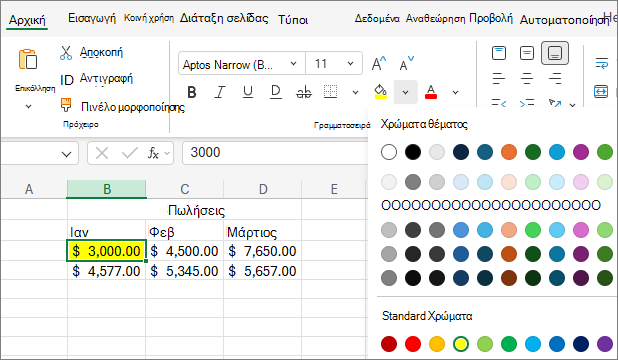Image resolution: width=618 pixels, height=360 pixels.
Task: Open the Δεδομένα tab
Action: 377,19
